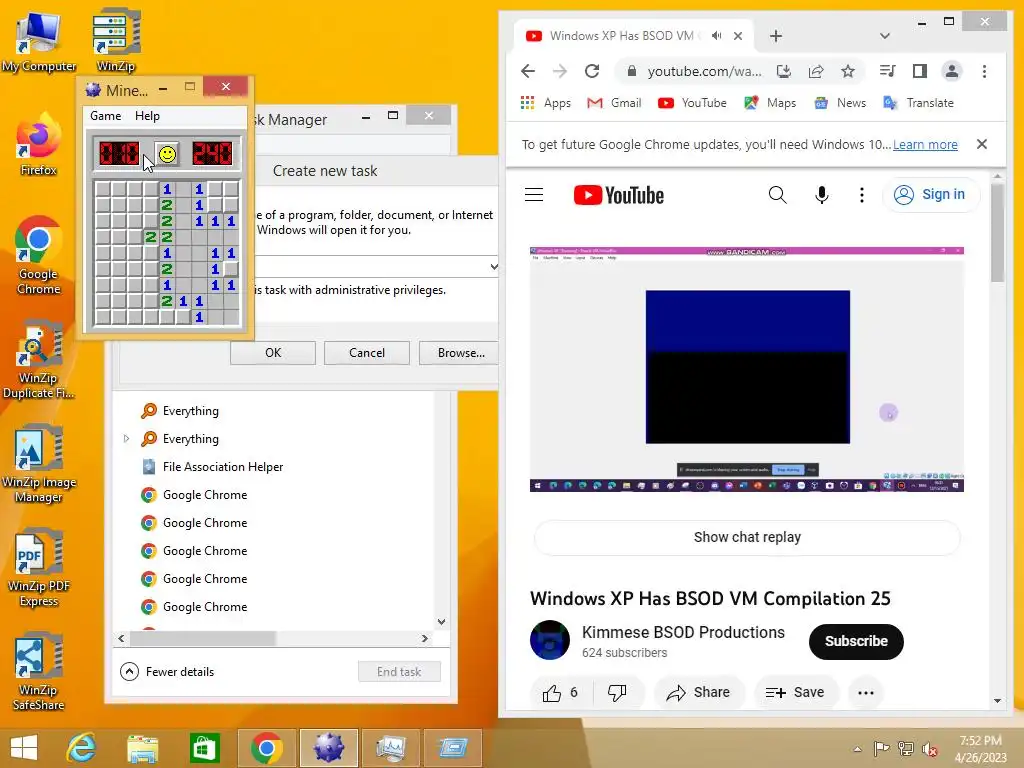Click share this page icon in Chrome

coord(816,71)
